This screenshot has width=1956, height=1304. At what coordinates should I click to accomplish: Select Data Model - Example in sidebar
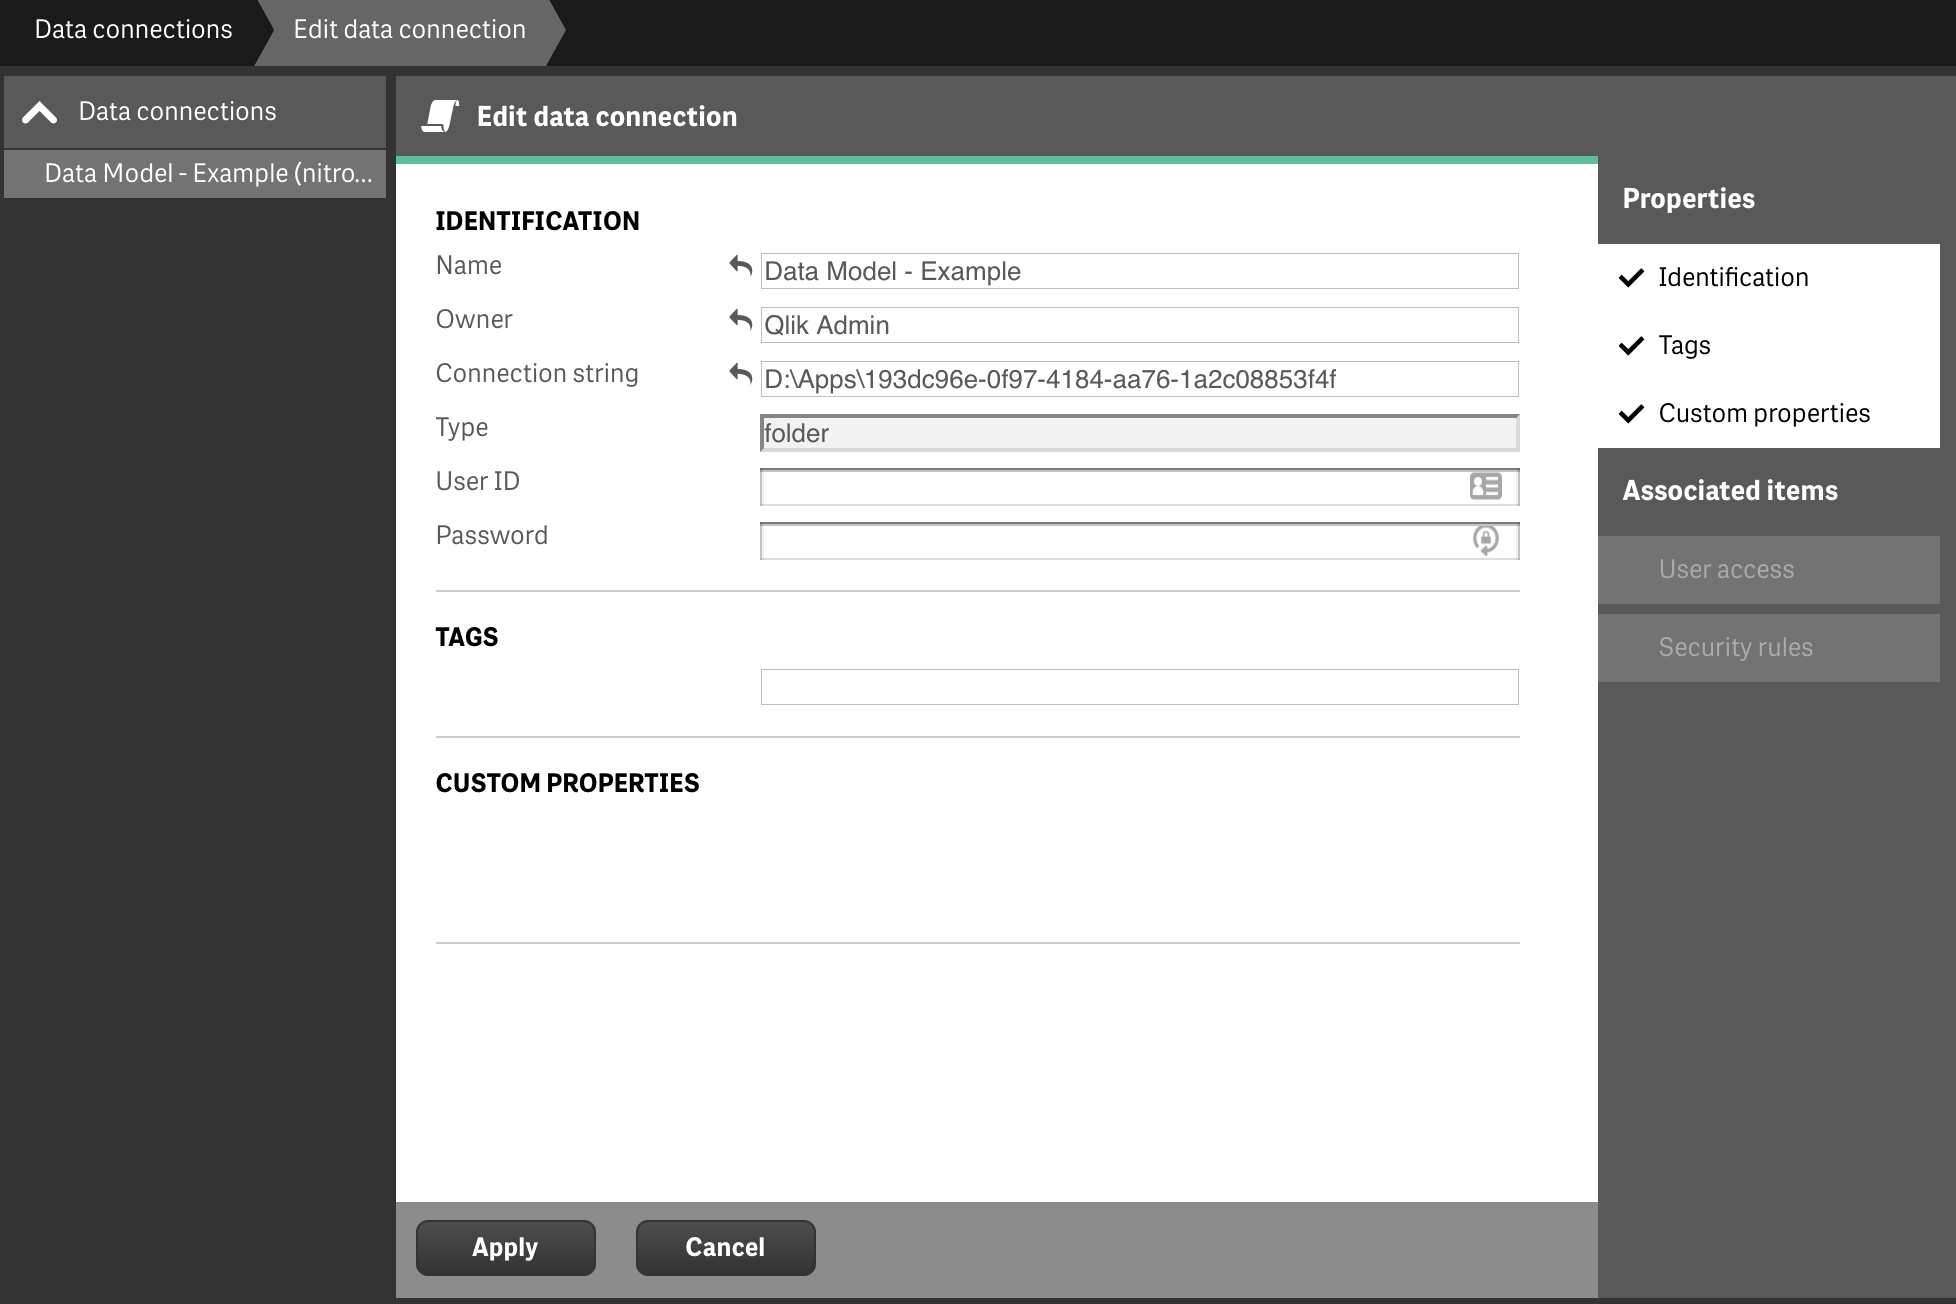(x=207, y=174)
